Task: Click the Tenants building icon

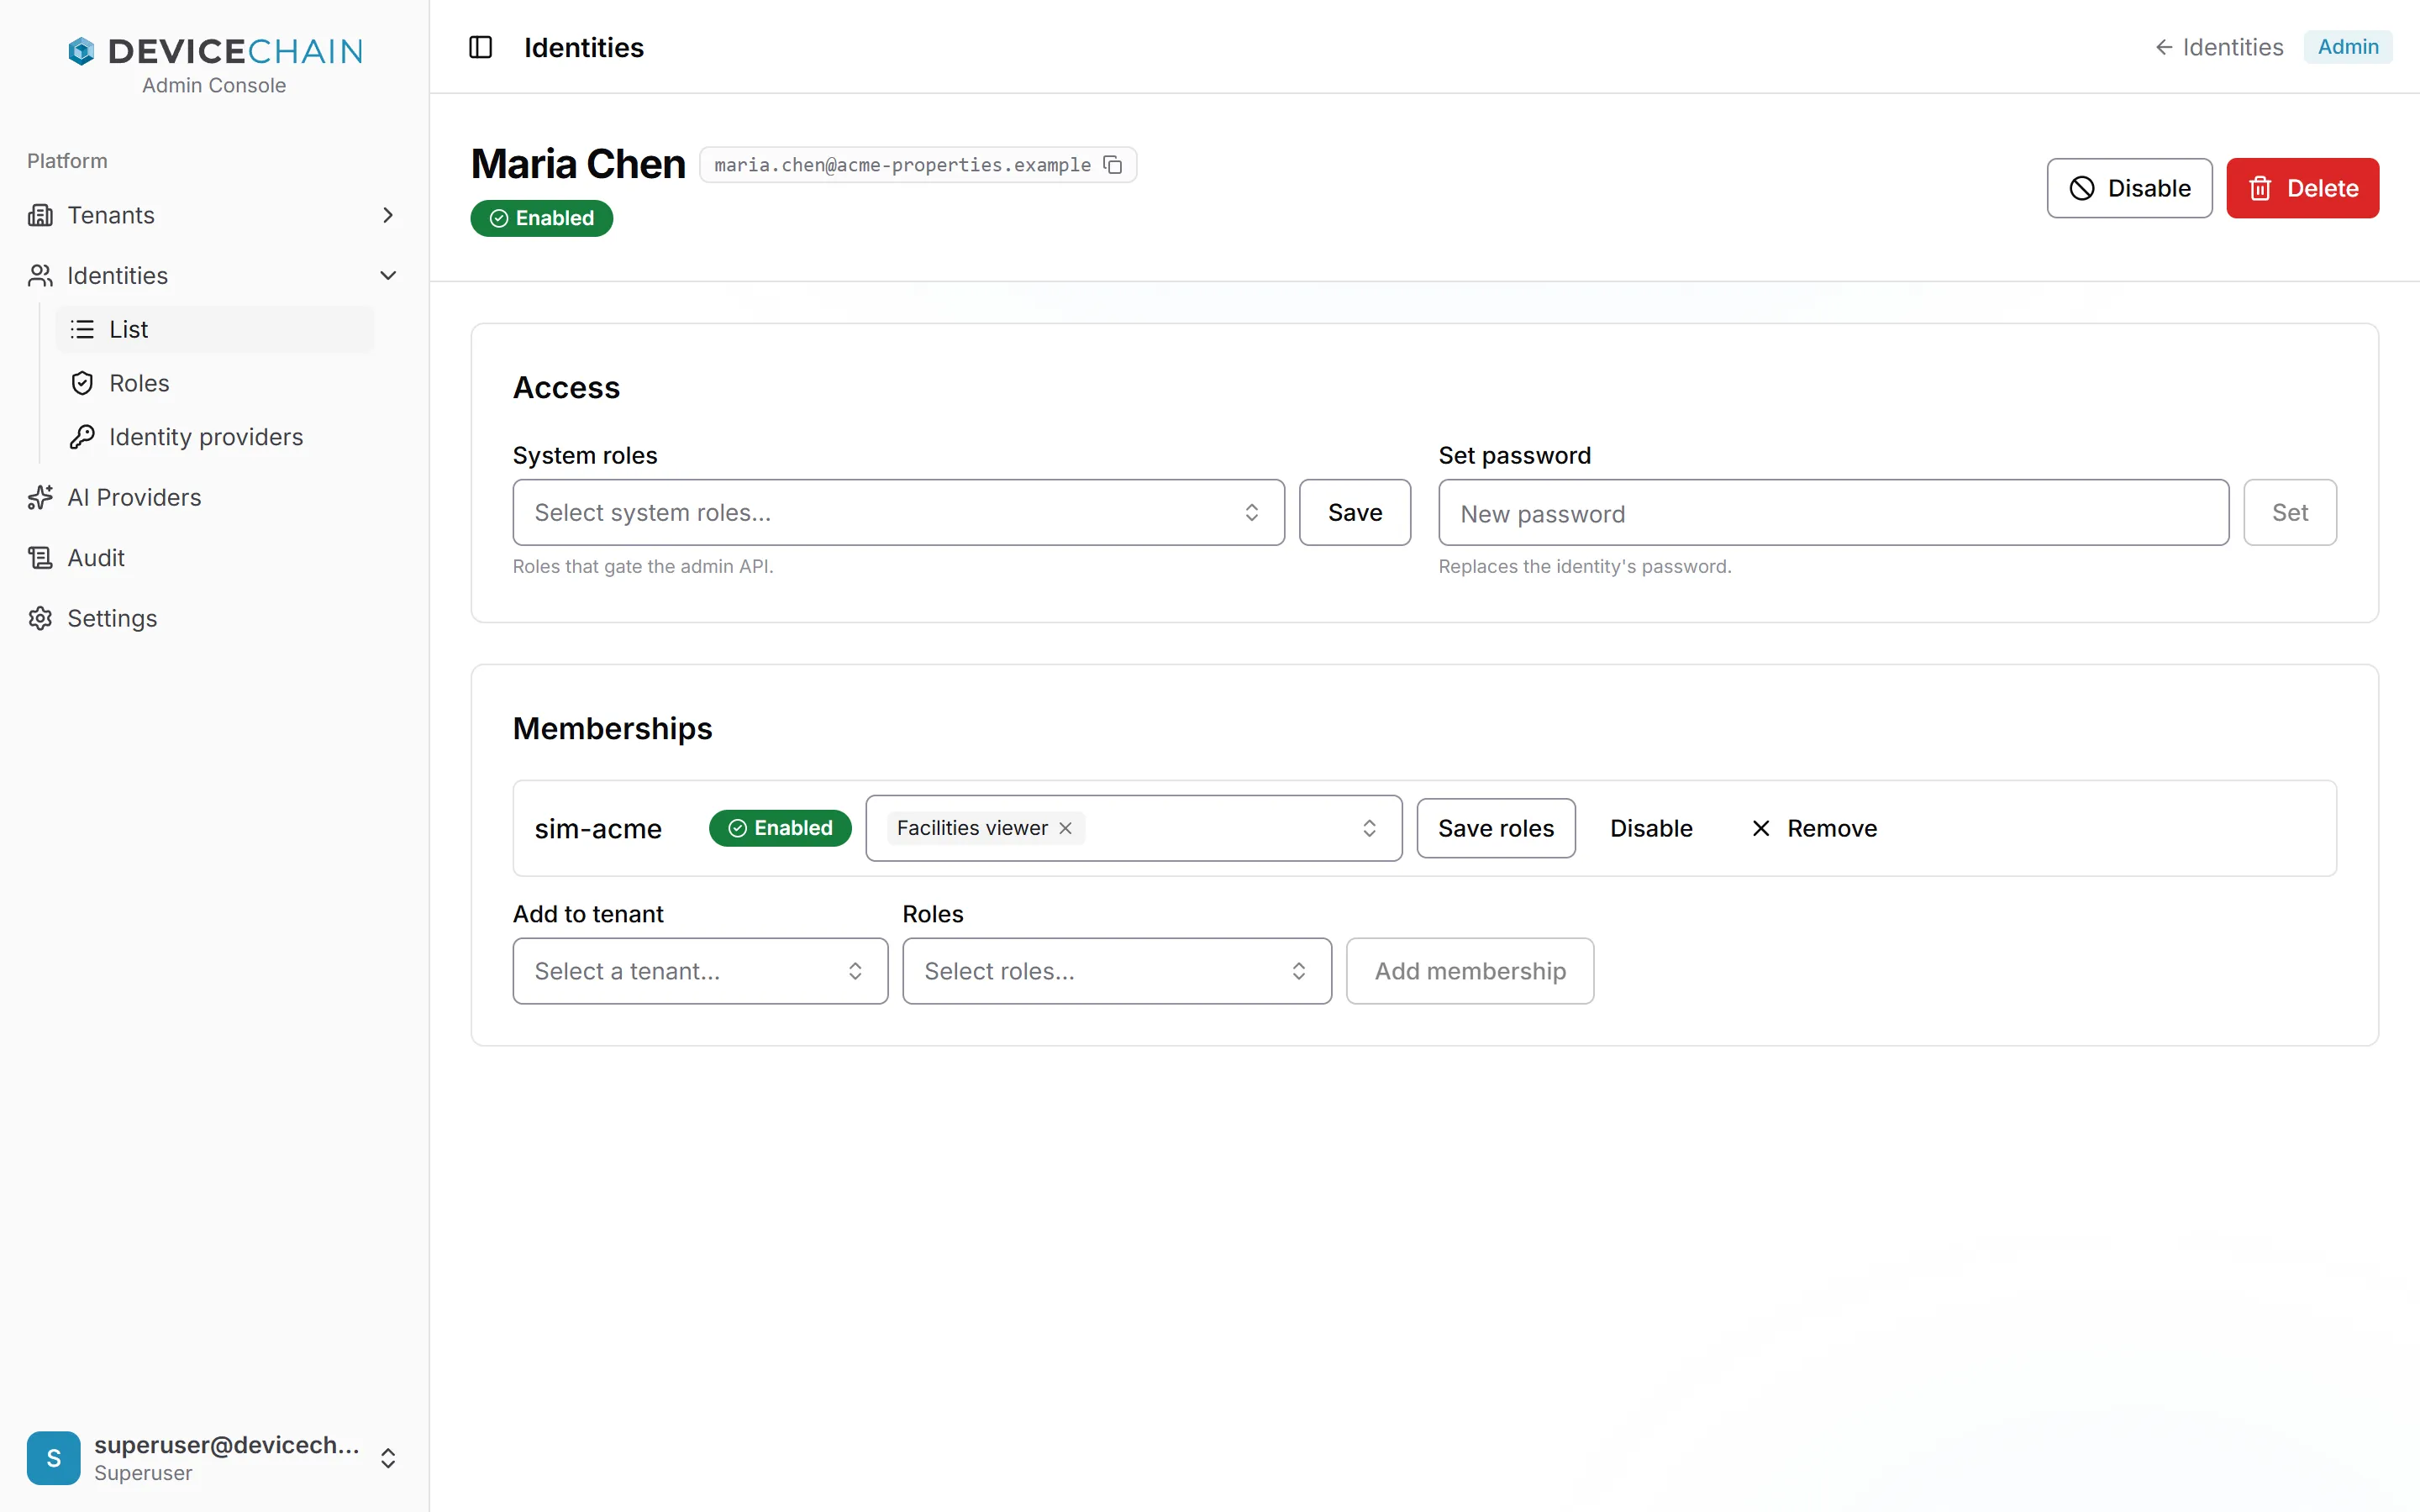Action: pos(40,215)
